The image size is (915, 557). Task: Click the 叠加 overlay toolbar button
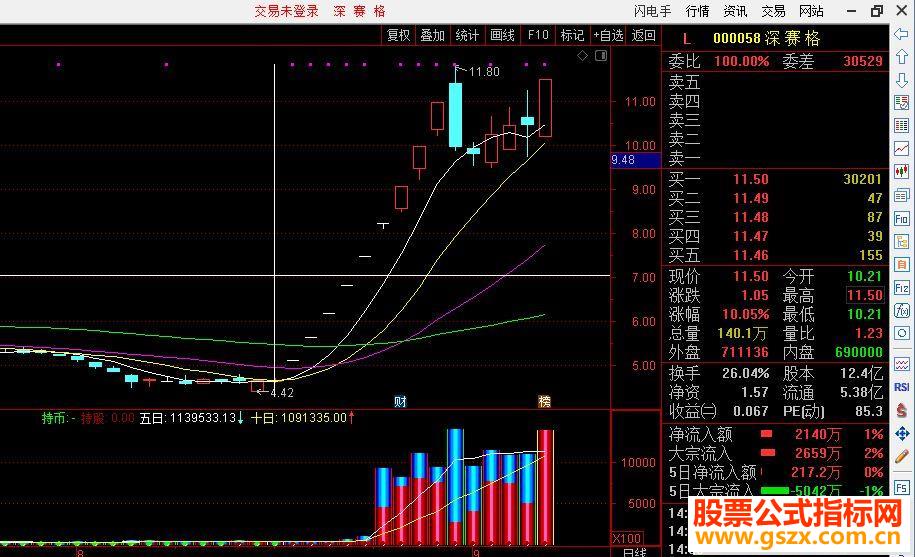tap(433, 36)
